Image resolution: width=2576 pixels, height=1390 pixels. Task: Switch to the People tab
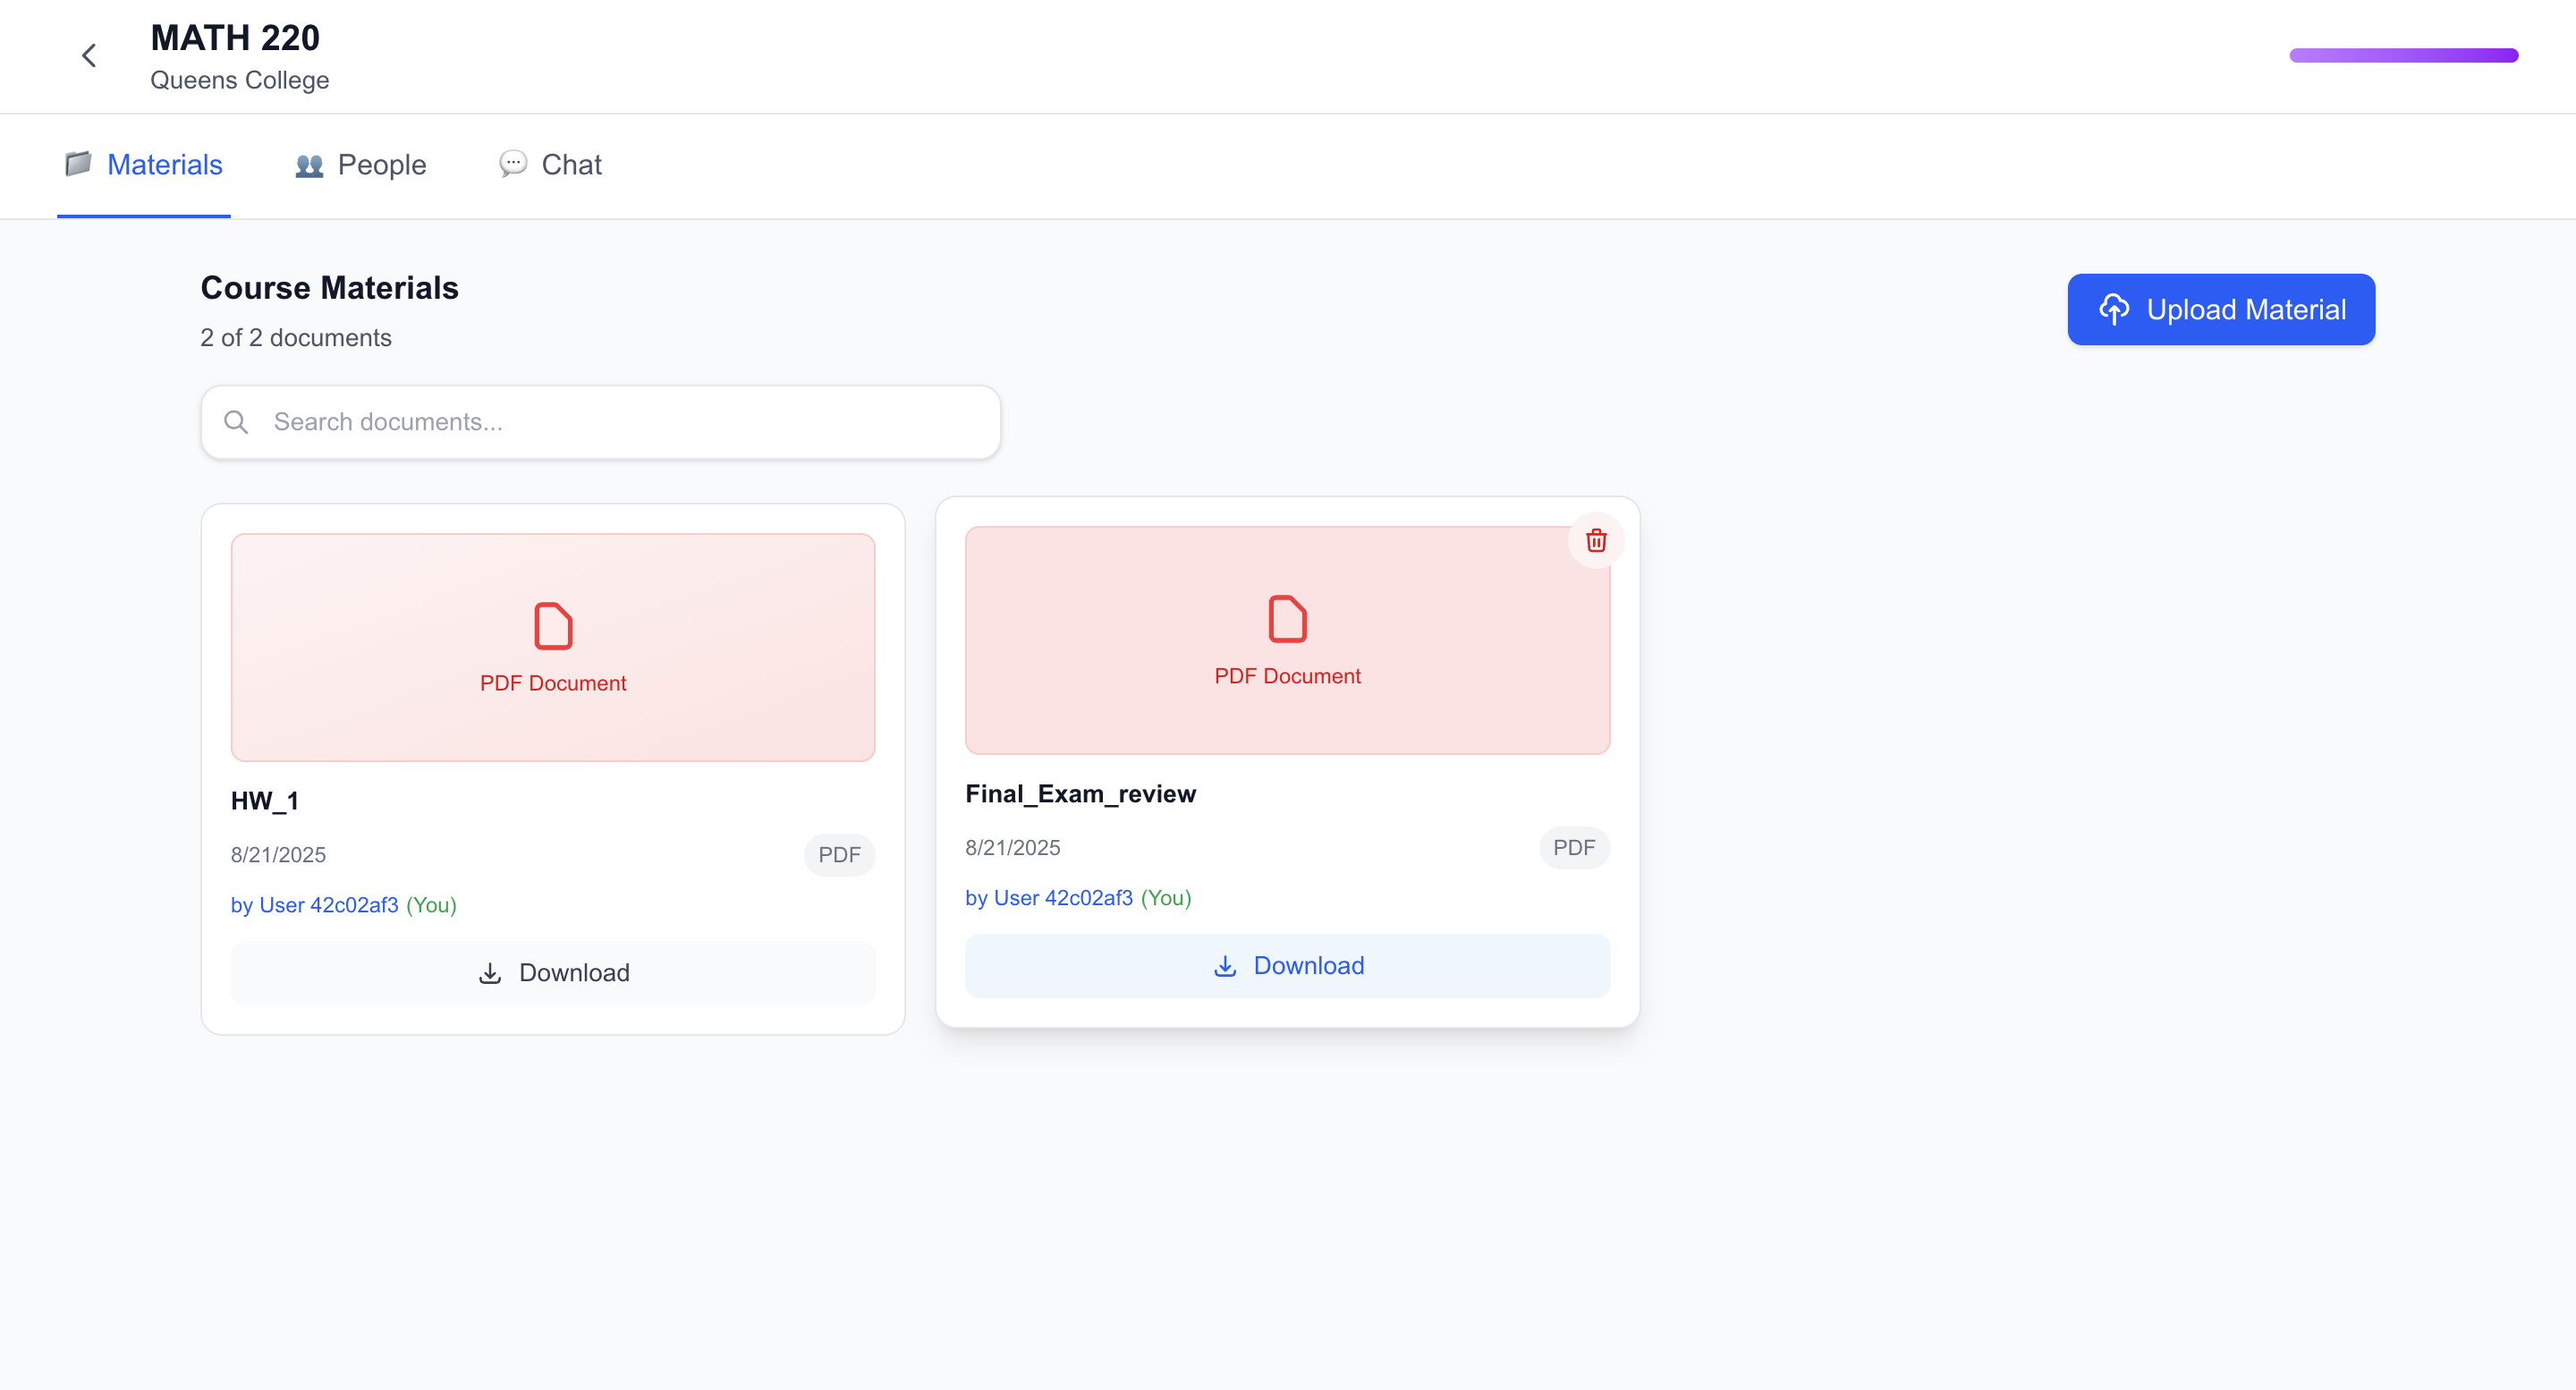pyautogui.click(x=381, y=165)
